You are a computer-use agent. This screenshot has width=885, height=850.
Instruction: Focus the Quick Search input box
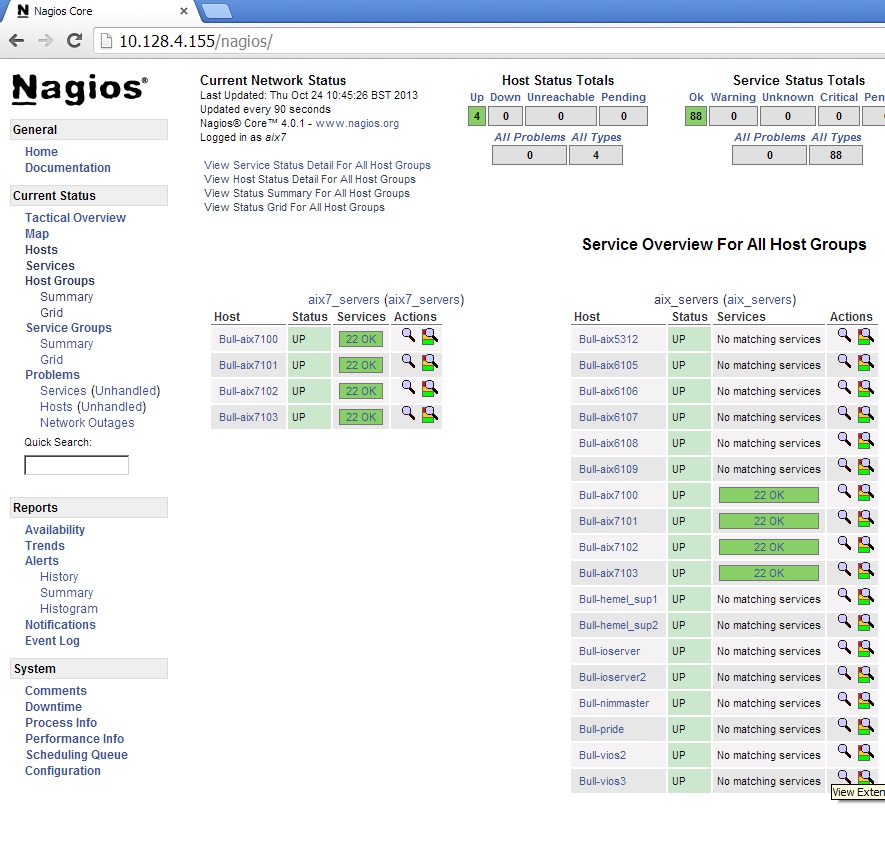tap(76, 465)
